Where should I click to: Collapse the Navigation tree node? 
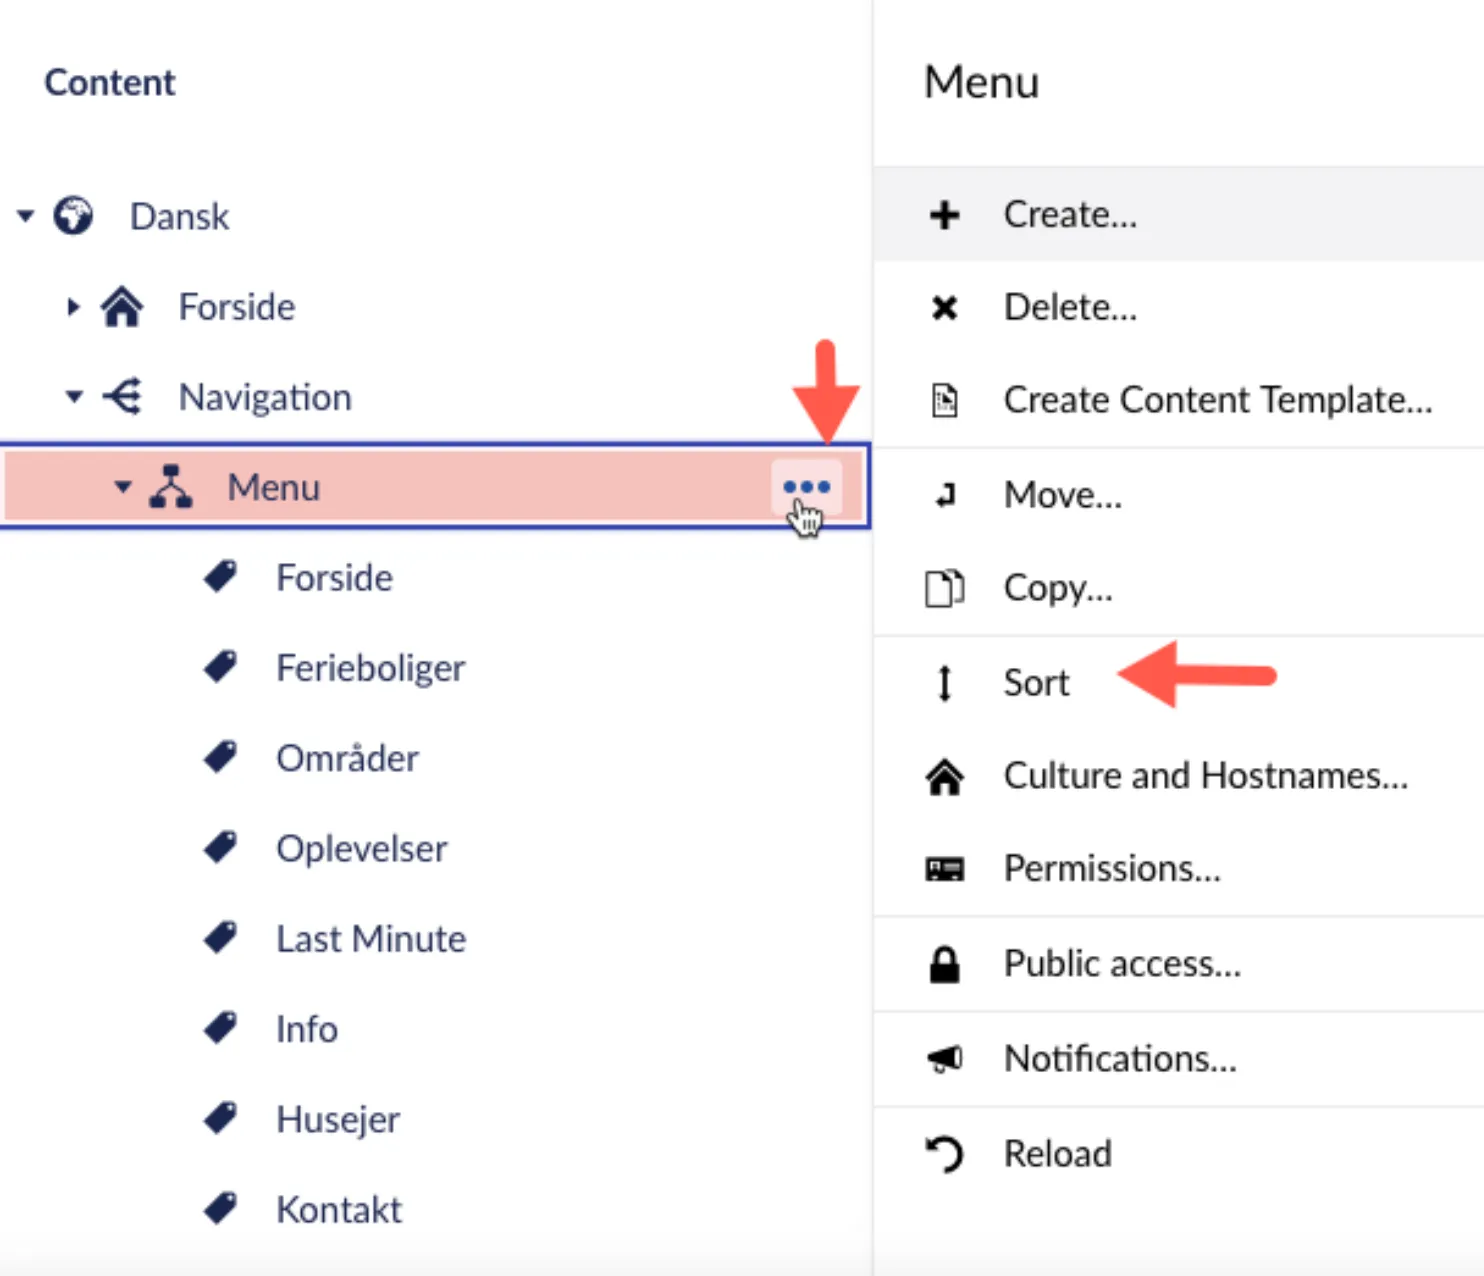74,397
